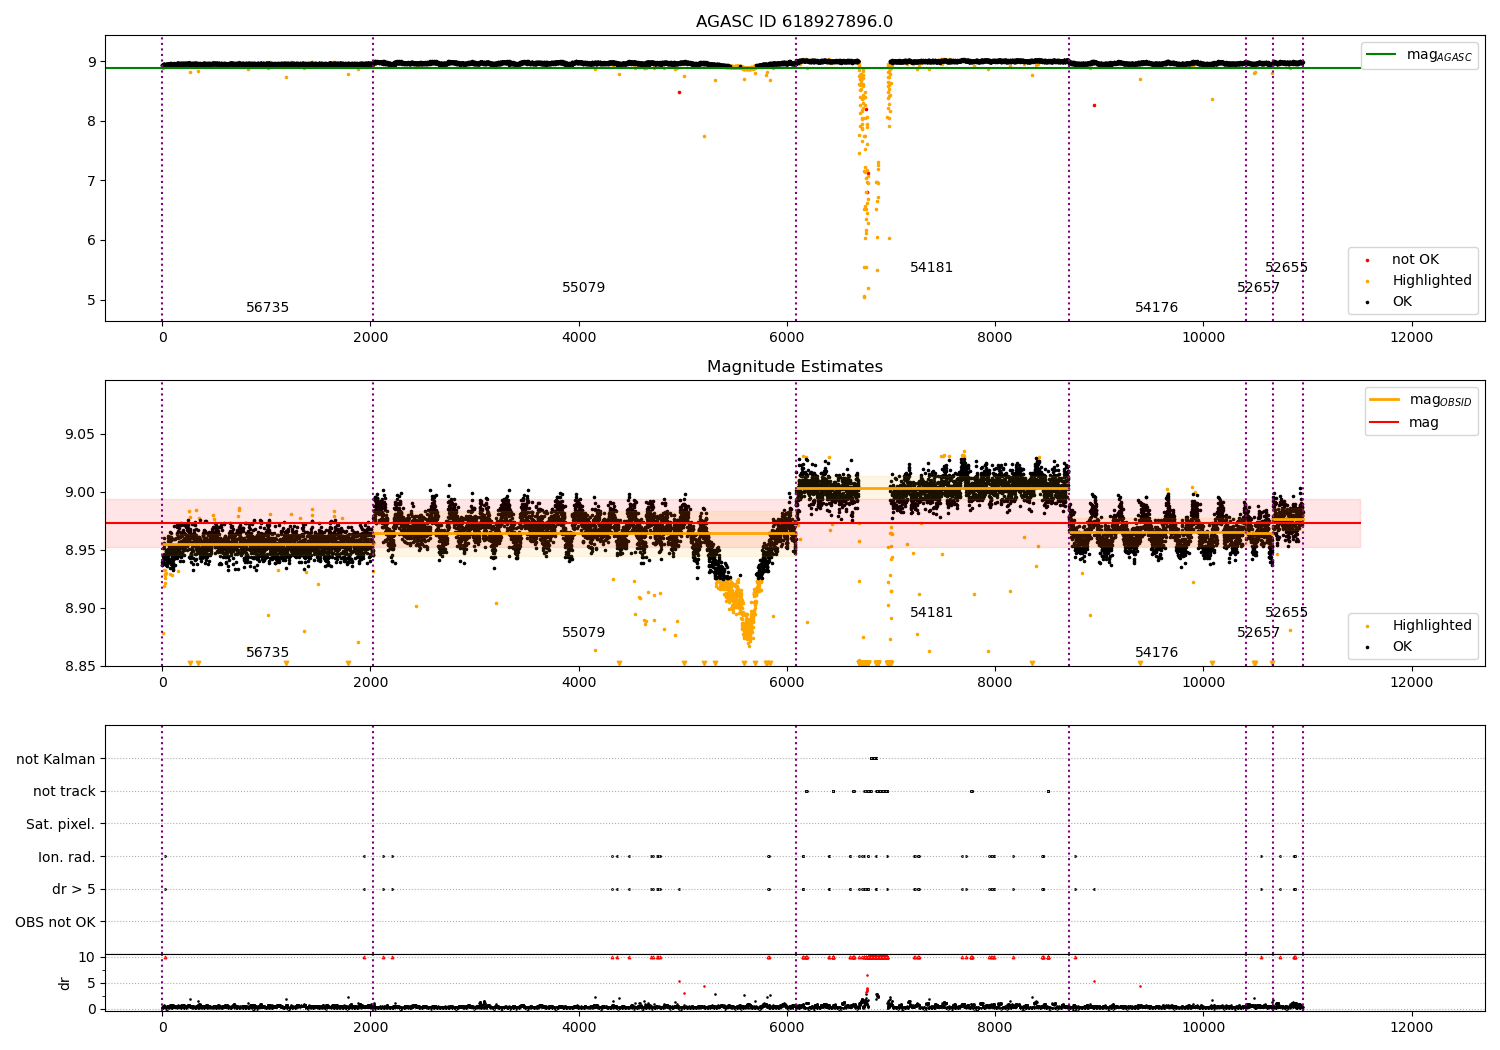Click "OK" in Magnitude Estimates legend
The image size is (1500, 1050).
pos(1402,647)
